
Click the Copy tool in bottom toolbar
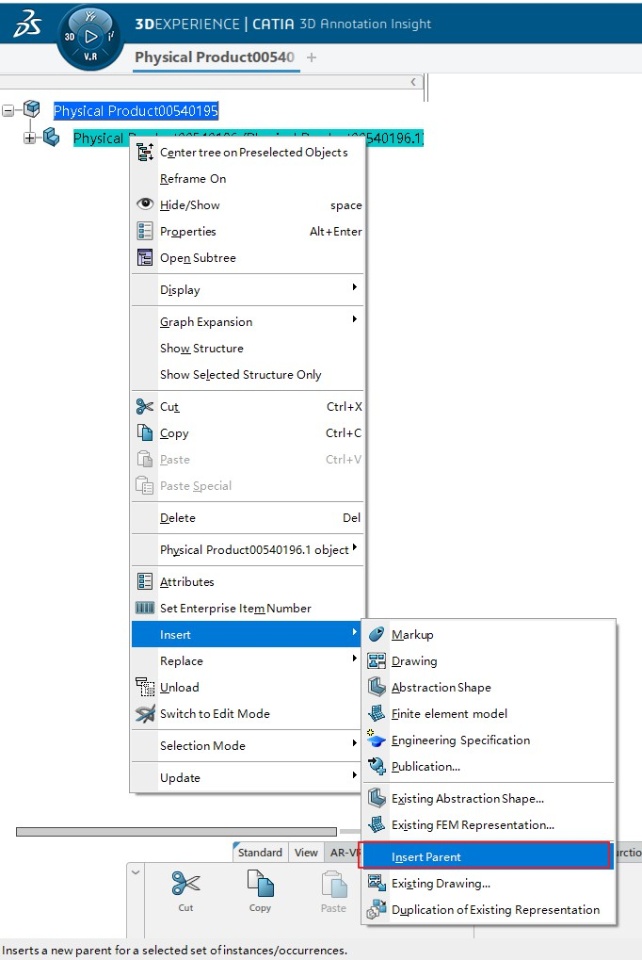tap(259, 891)
